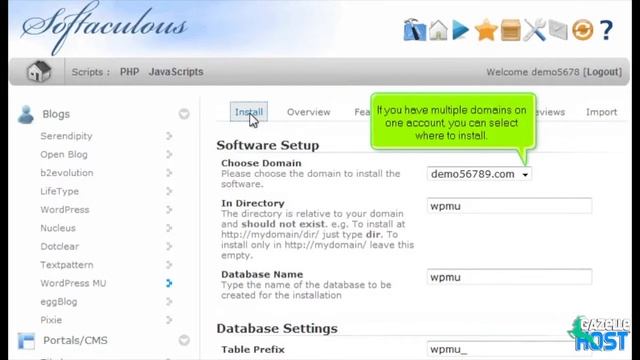Screen dimensions: 640x360
Task: Open Open Blog script link
Action: tap(64, 155)
